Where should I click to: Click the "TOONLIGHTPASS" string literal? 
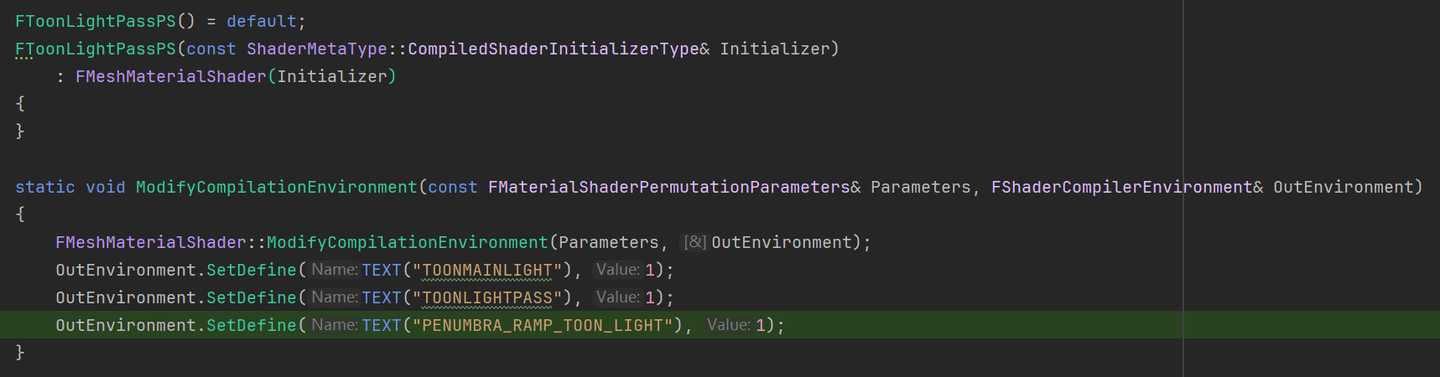point(488,298)
